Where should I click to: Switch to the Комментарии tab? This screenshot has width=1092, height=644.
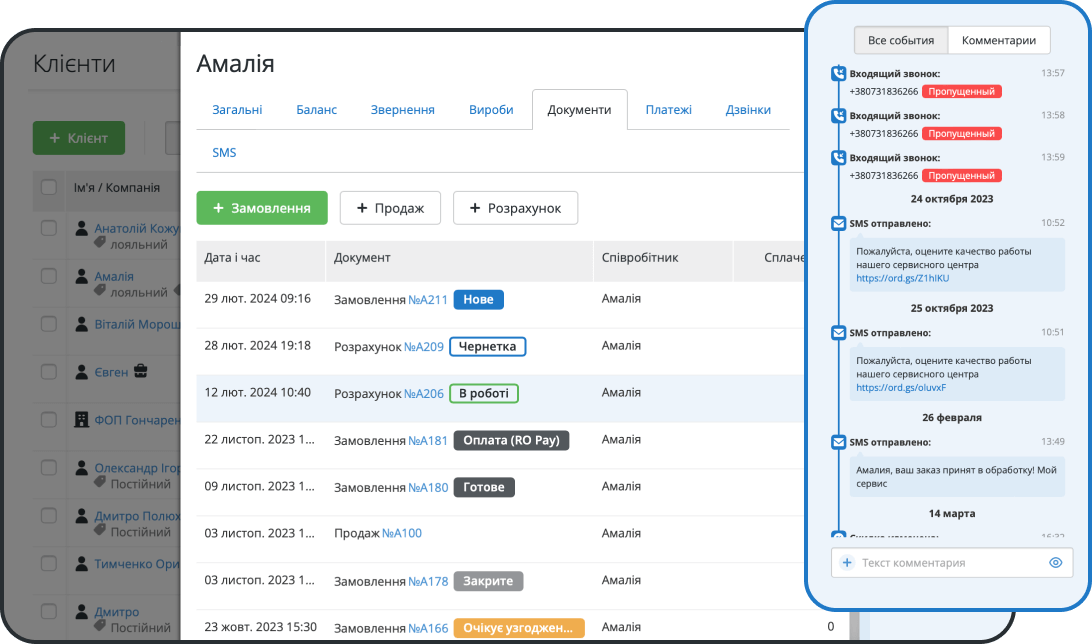[x=998, y=40]
